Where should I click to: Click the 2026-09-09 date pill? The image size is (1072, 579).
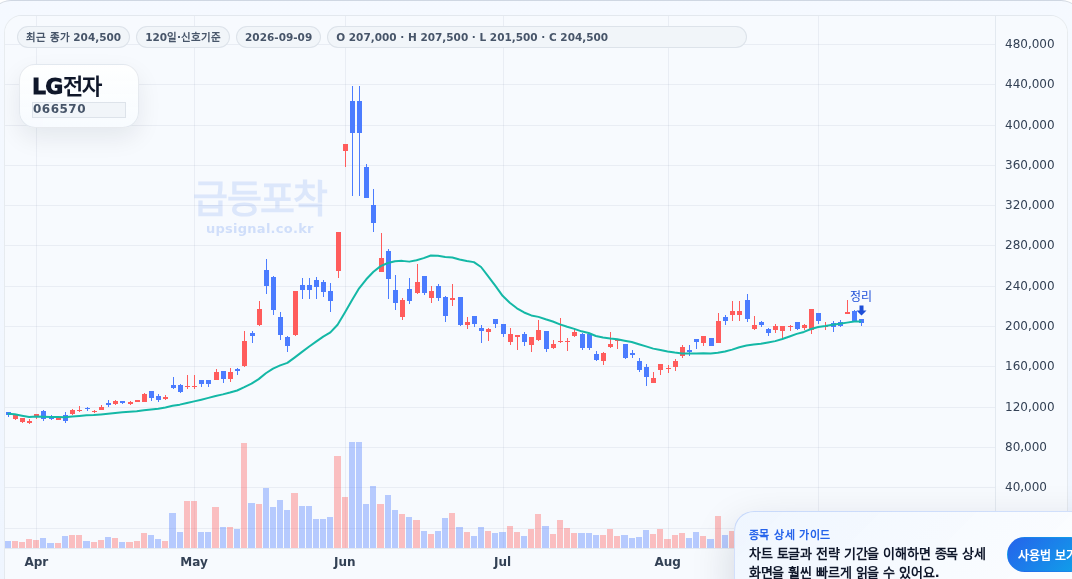[278, 37]
